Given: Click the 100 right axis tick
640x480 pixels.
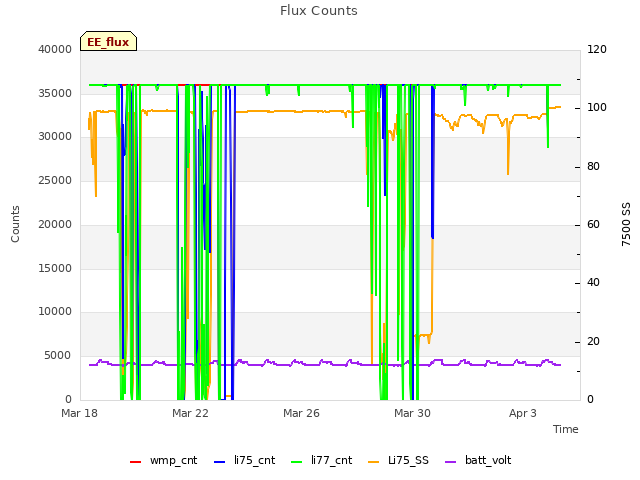Looking at the screenshot, I should pyautogui.click(x=597, y=108).
